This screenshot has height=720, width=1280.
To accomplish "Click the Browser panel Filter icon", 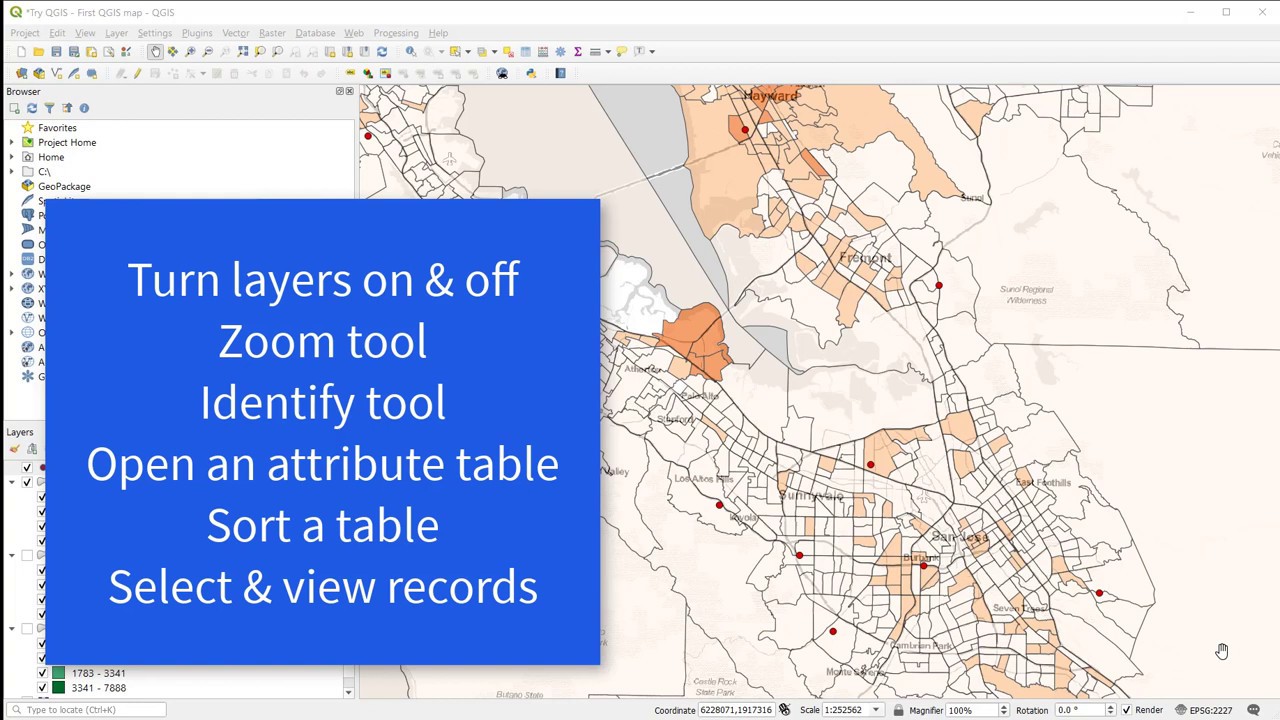I will (x=49, y=108).
